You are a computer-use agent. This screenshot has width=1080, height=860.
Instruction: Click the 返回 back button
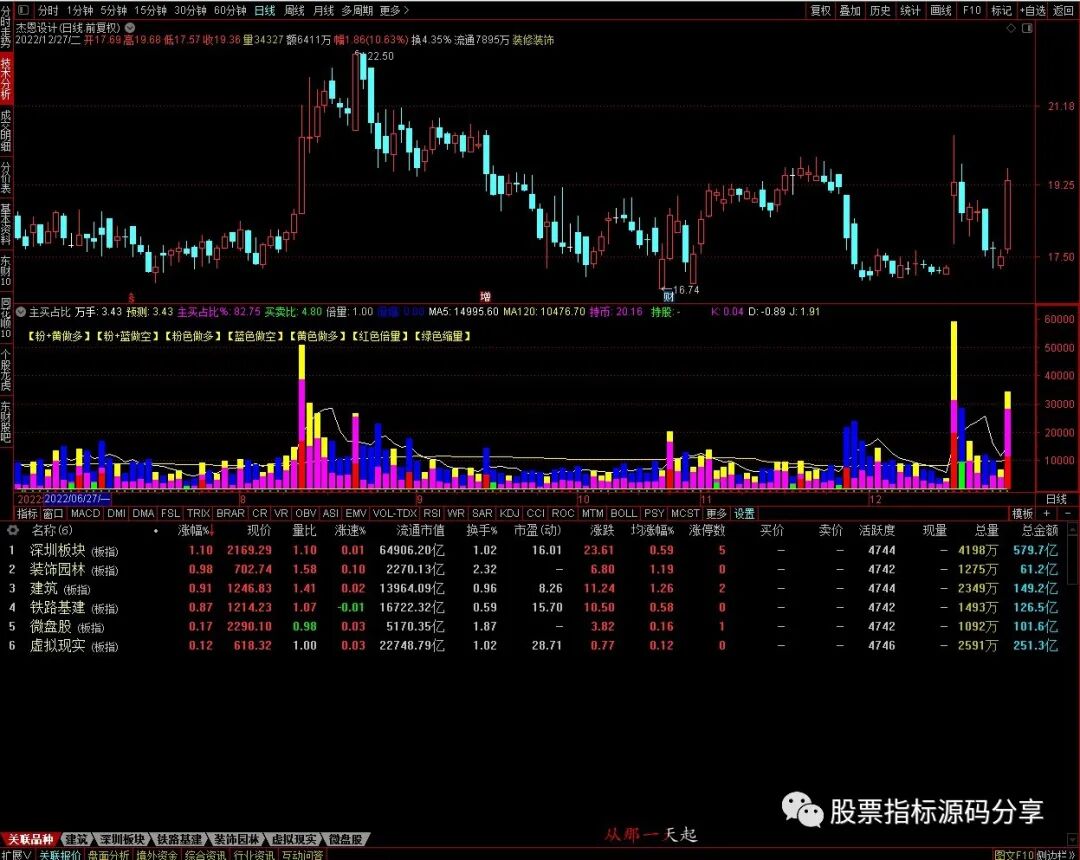pos(1063,10)
